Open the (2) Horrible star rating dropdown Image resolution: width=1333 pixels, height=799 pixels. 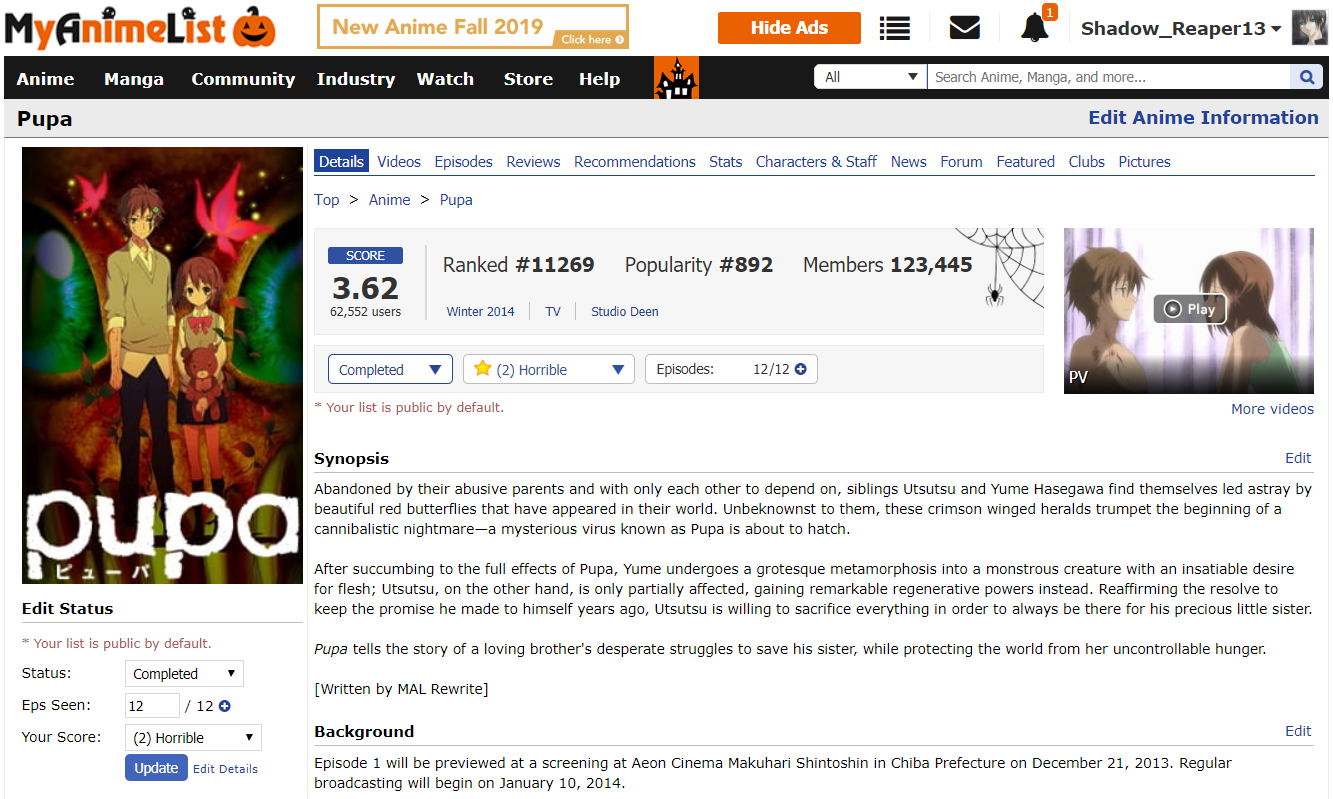(x=548, y=369)
